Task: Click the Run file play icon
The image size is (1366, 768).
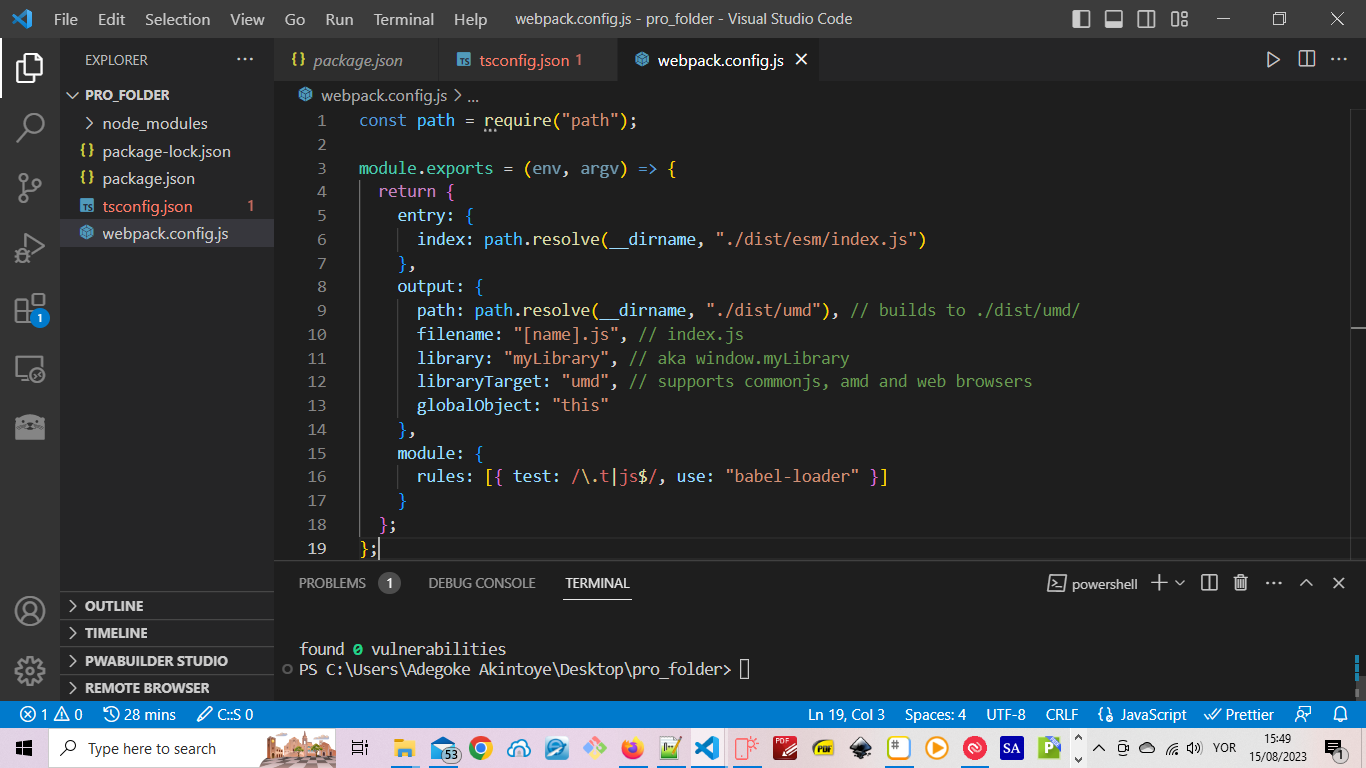Action: tap(1273, 60)
